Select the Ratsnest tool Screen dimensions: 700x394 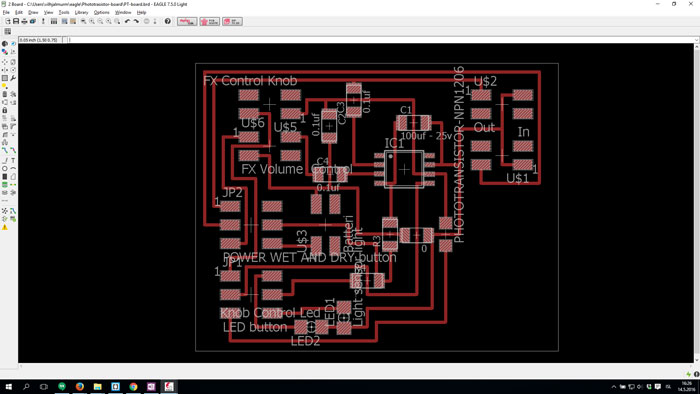[x=5, y=211]
